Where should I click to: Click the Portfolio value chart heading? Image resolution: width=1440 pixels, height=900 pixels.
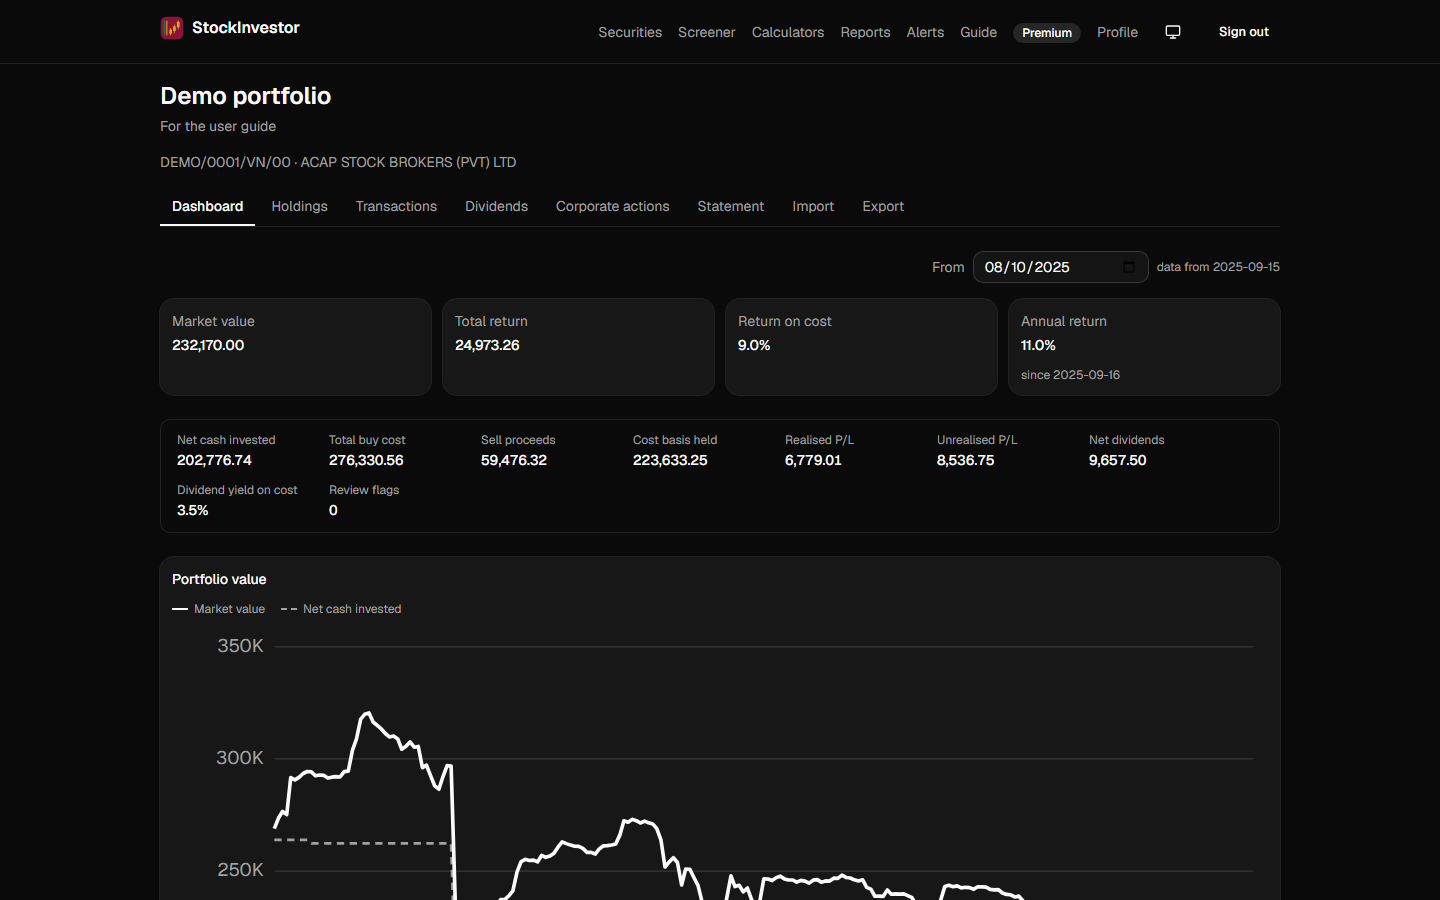[219, 579]
